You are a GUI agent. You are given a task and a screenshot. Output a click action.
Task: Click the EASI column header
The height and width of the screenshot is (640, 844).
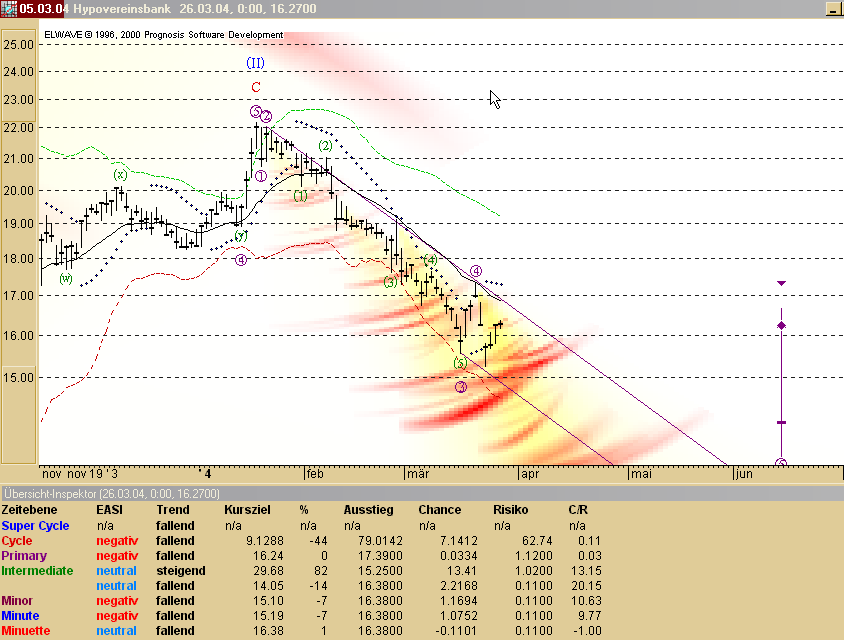coord(110,510)
